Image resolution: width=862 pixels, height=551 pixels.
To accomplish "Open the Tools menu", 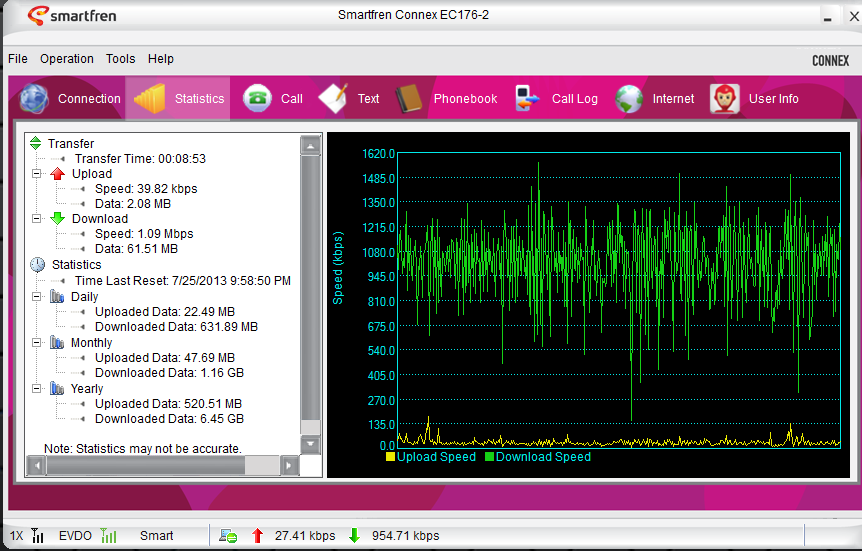I will click(x=120, y=59).
